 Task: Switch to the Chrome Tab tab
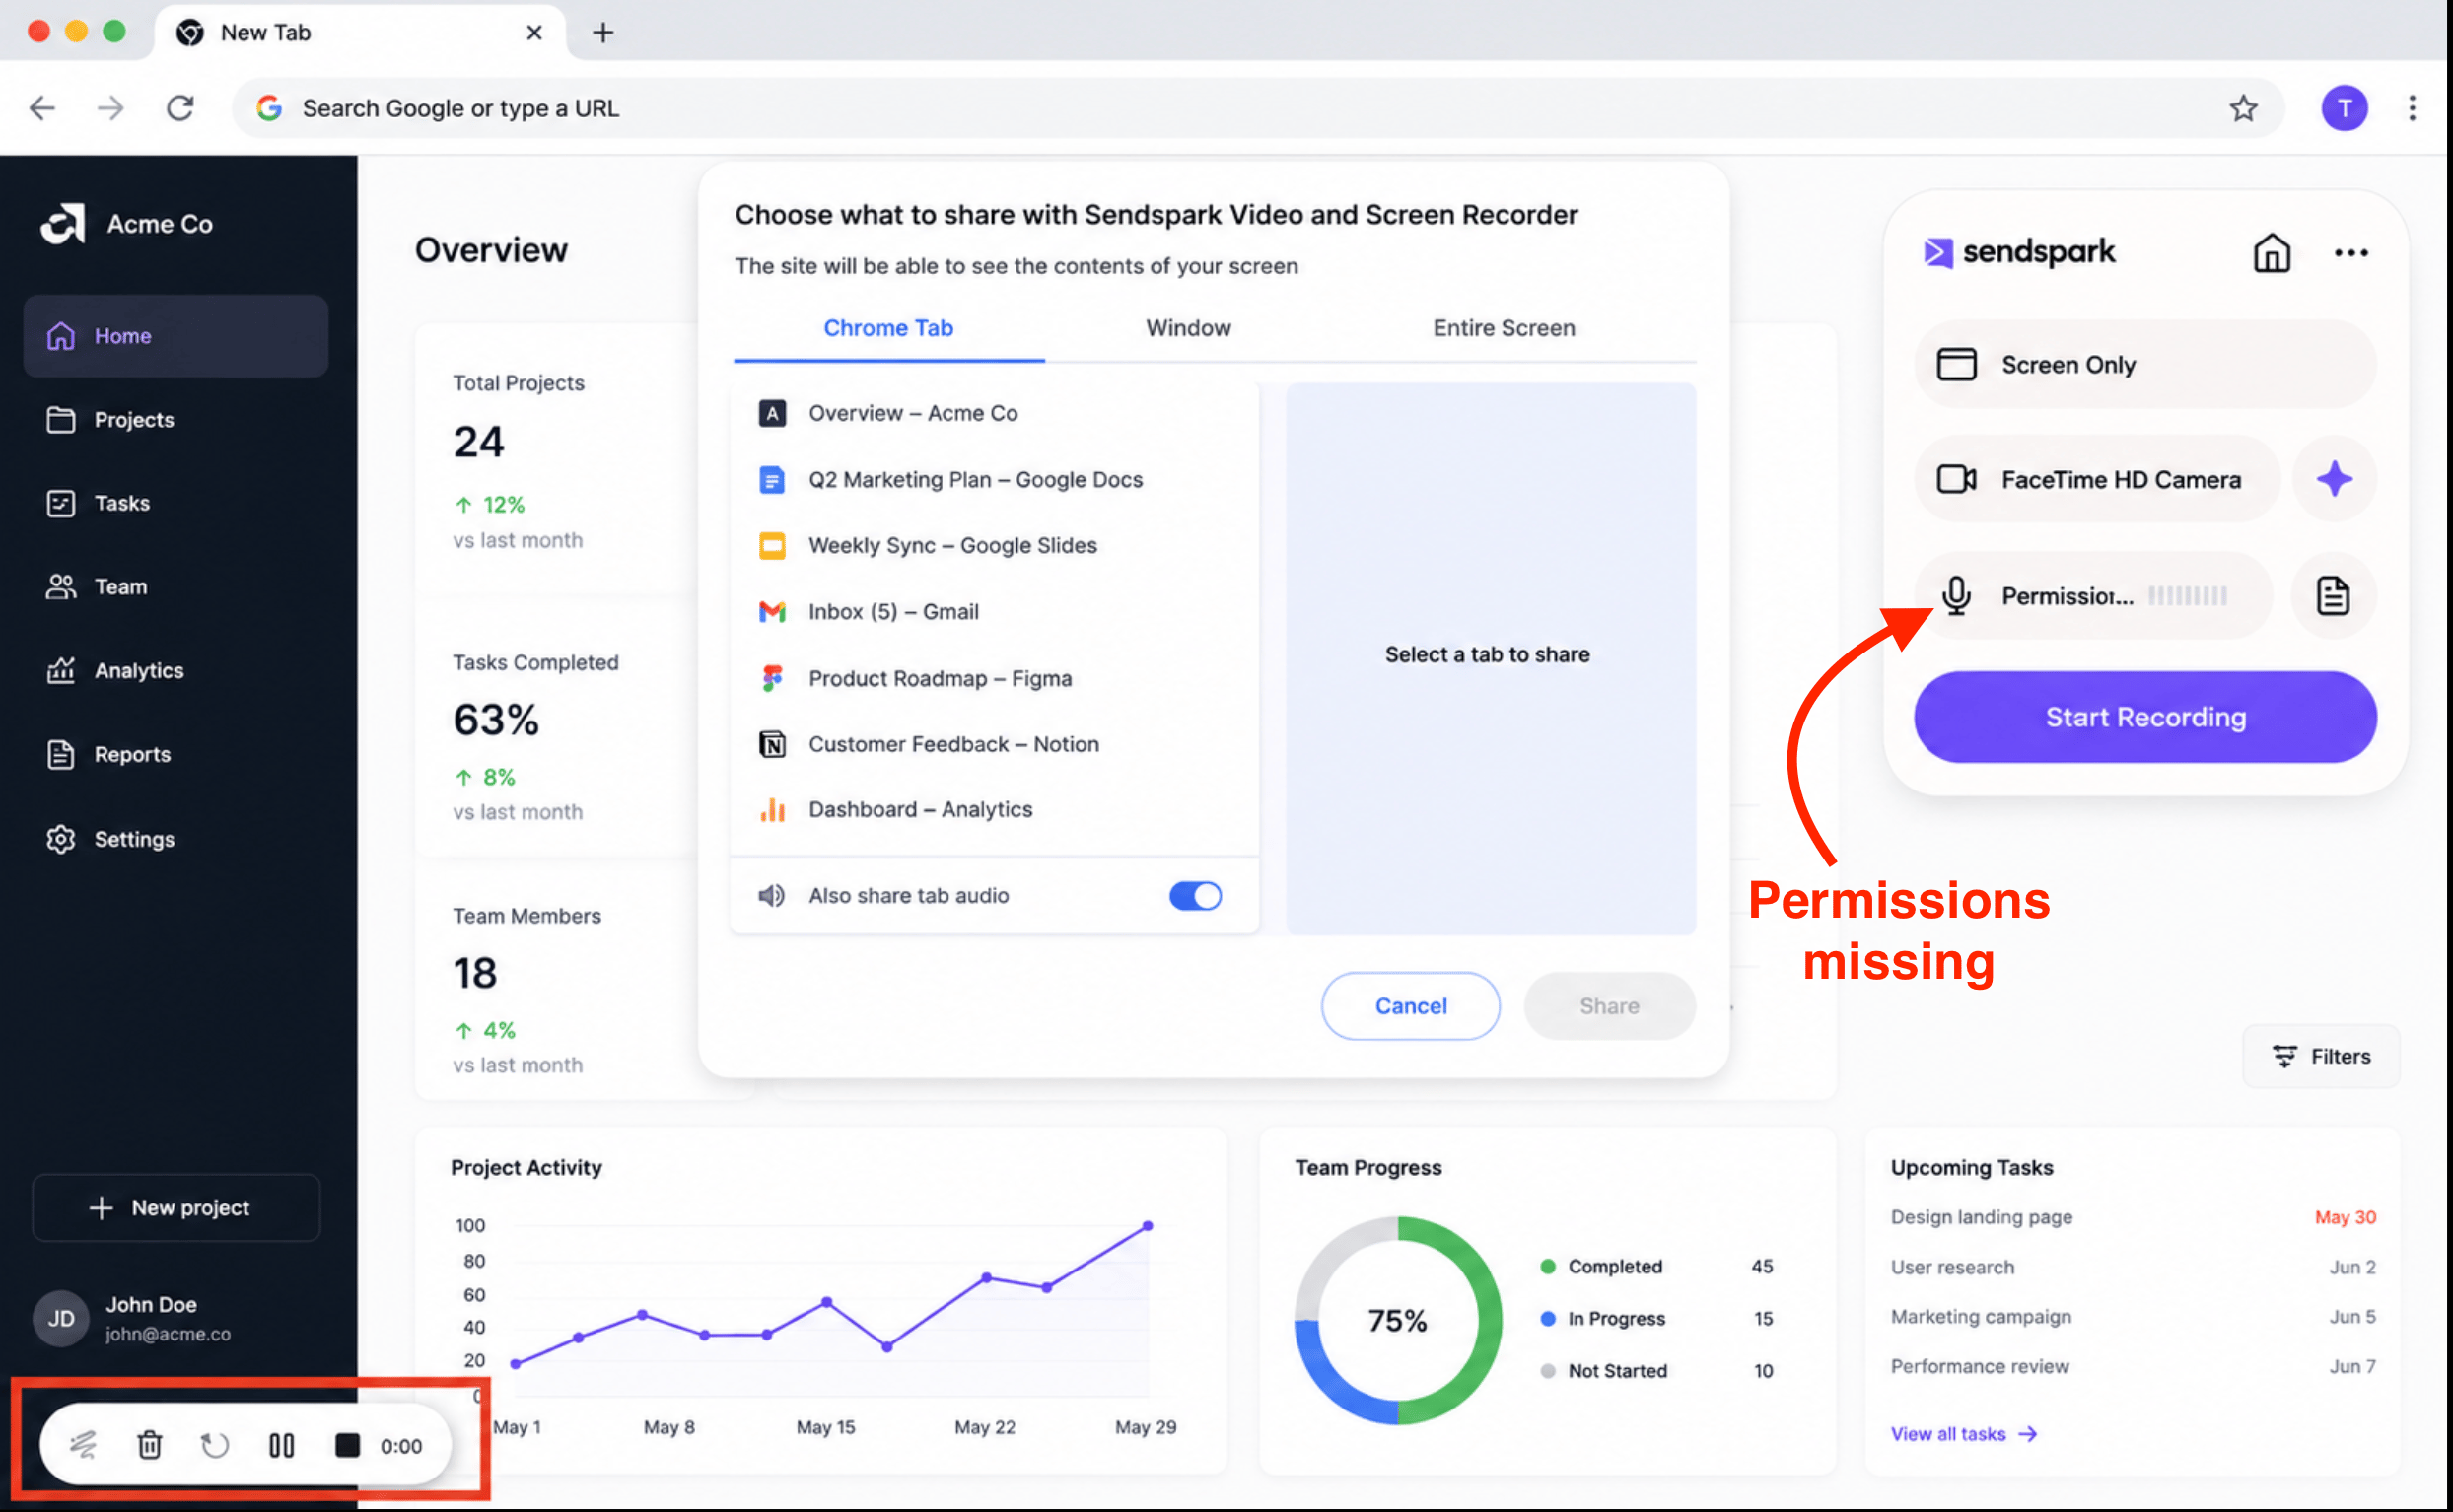tap(888, 328)
